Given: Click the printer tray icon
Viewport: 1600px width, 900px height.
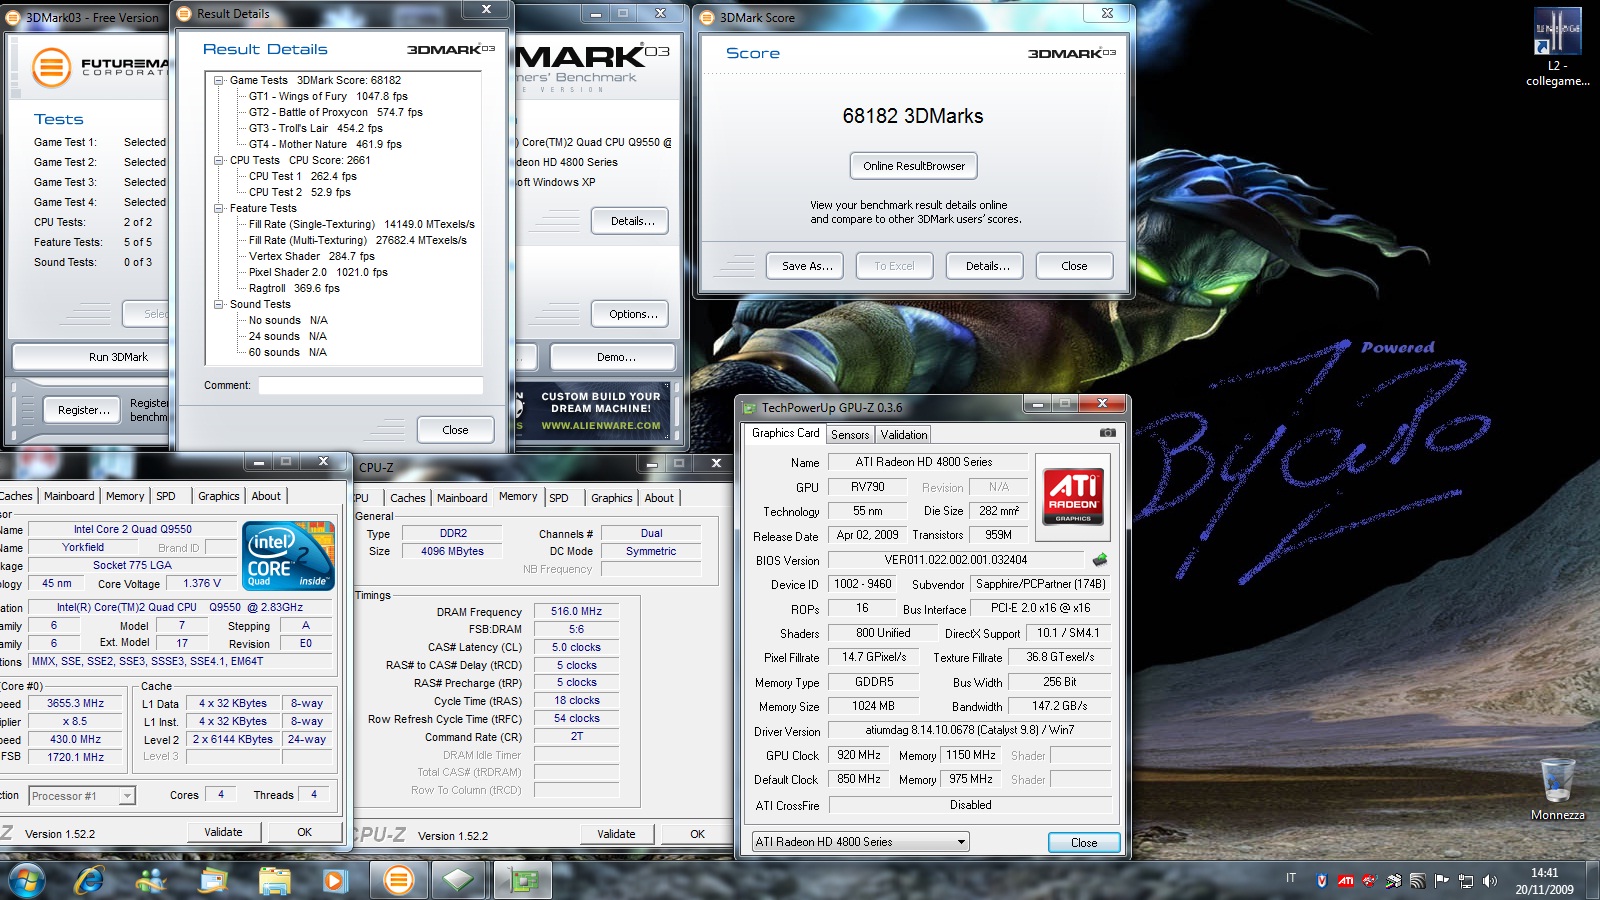Looking at the screenshot, I should (x=1393, y=881).
